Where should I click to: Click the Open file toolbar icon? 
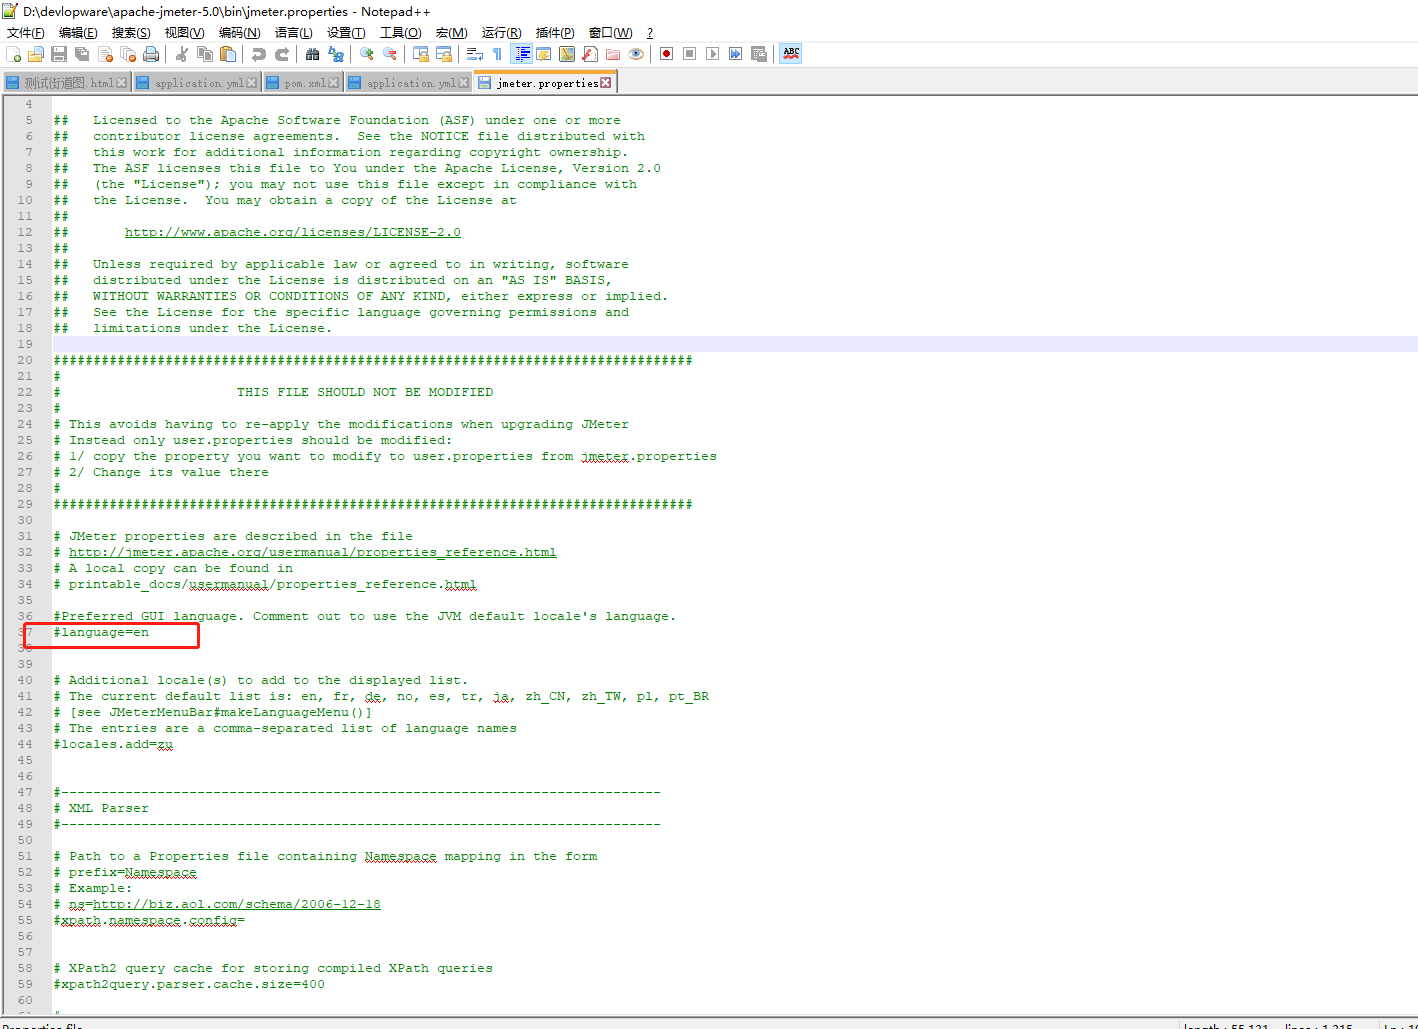tap(36, 54)
